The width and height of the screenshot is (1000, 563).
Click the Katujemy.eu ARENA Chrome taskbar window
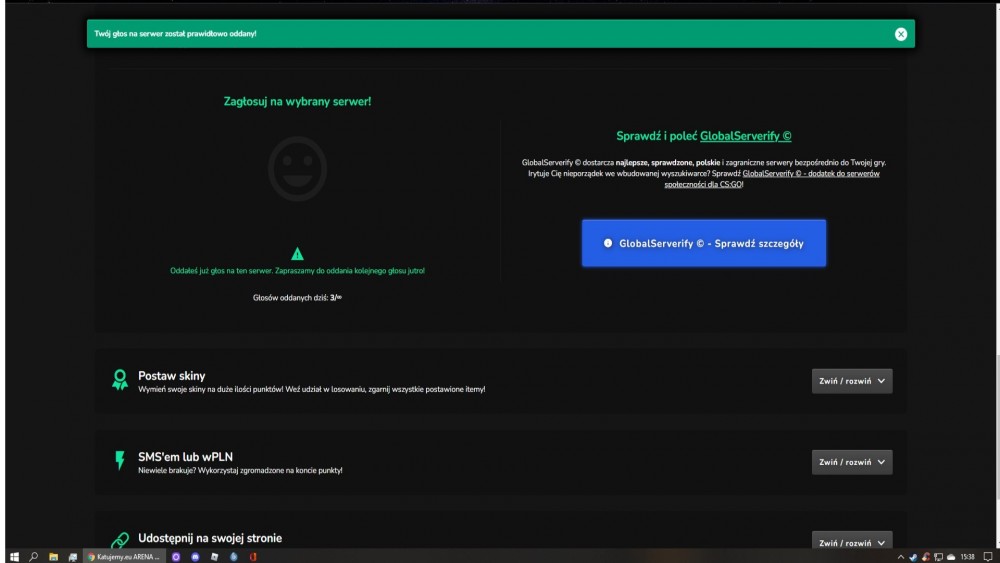click(x=124, y=557)
